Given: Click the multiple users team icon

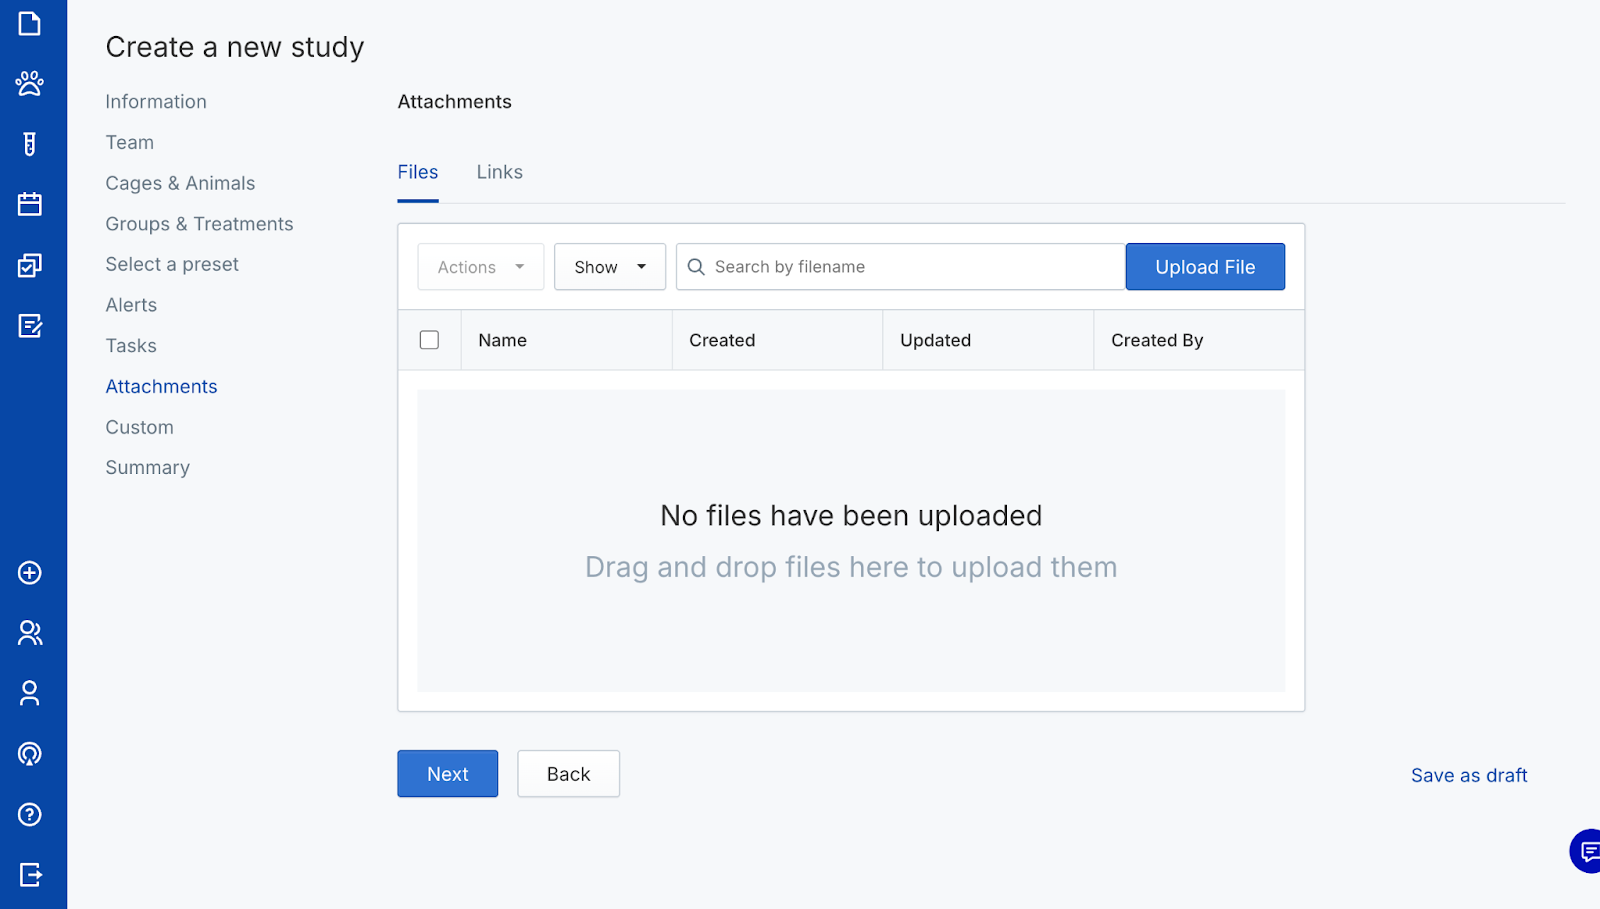Looking at the screenshot, I should tap(30, 633).
